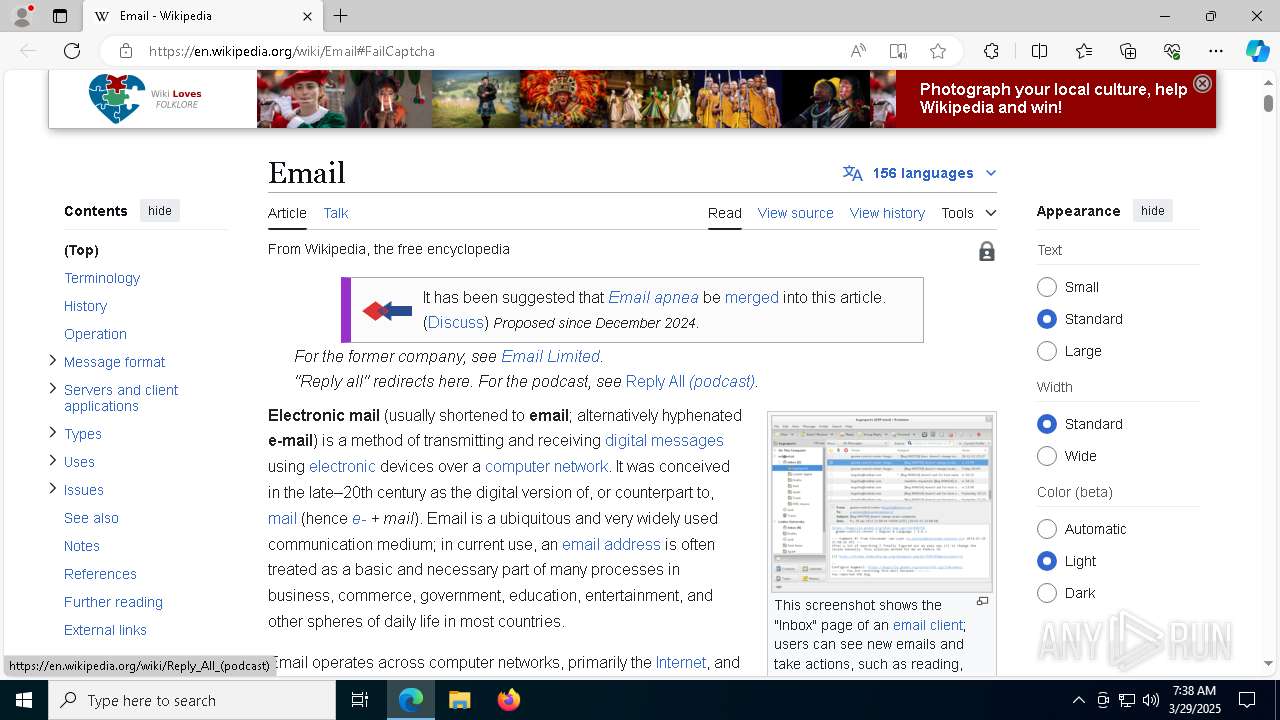Enlarge the email client image icon
The image size is (1280, 720).
pos(982,601)
